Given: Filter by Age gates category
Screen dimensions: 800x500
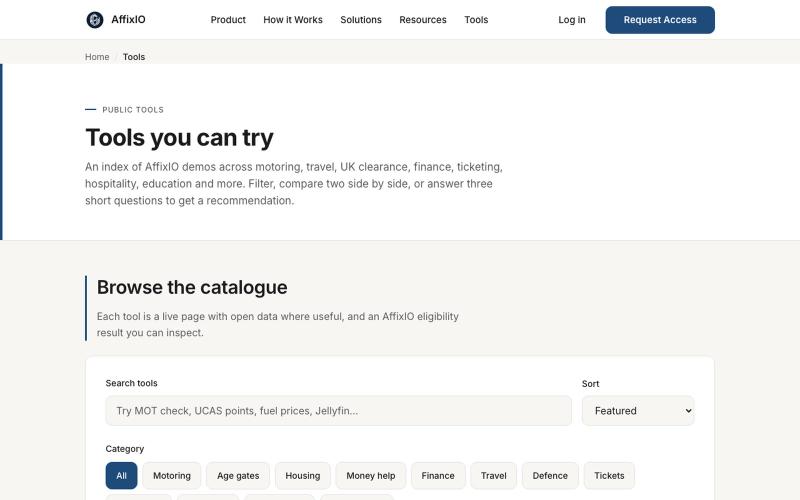Looking at the screenshot, I should coord(238,476).
